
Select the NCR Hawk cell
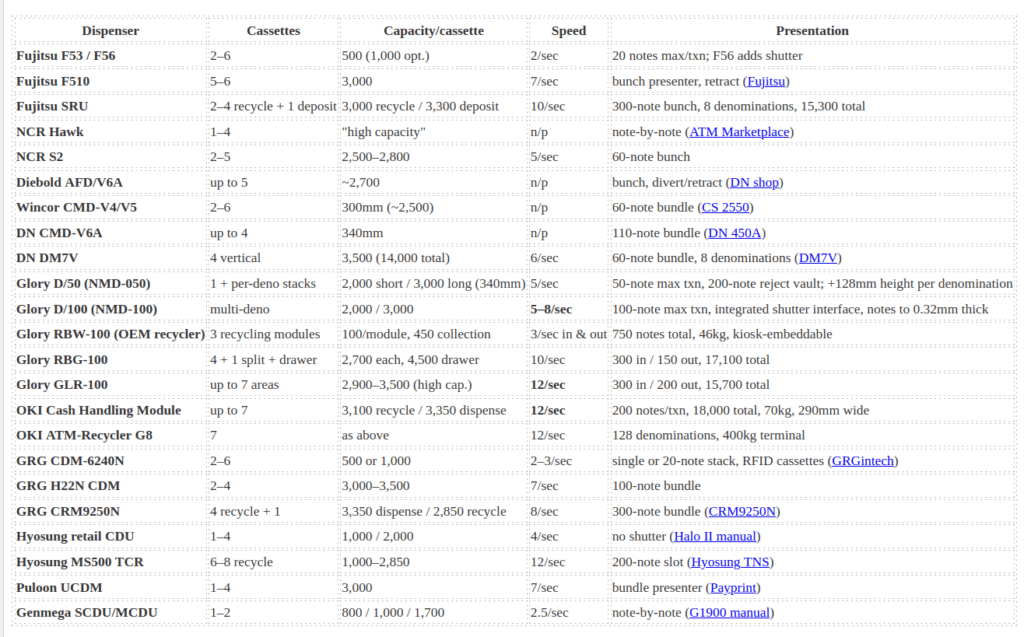tap(110, 132)
